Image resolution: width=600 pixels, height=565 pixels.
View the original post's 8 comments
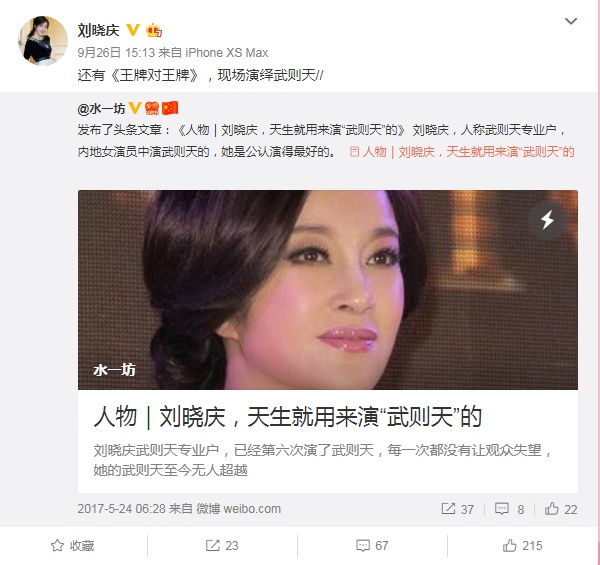[509, 509]
